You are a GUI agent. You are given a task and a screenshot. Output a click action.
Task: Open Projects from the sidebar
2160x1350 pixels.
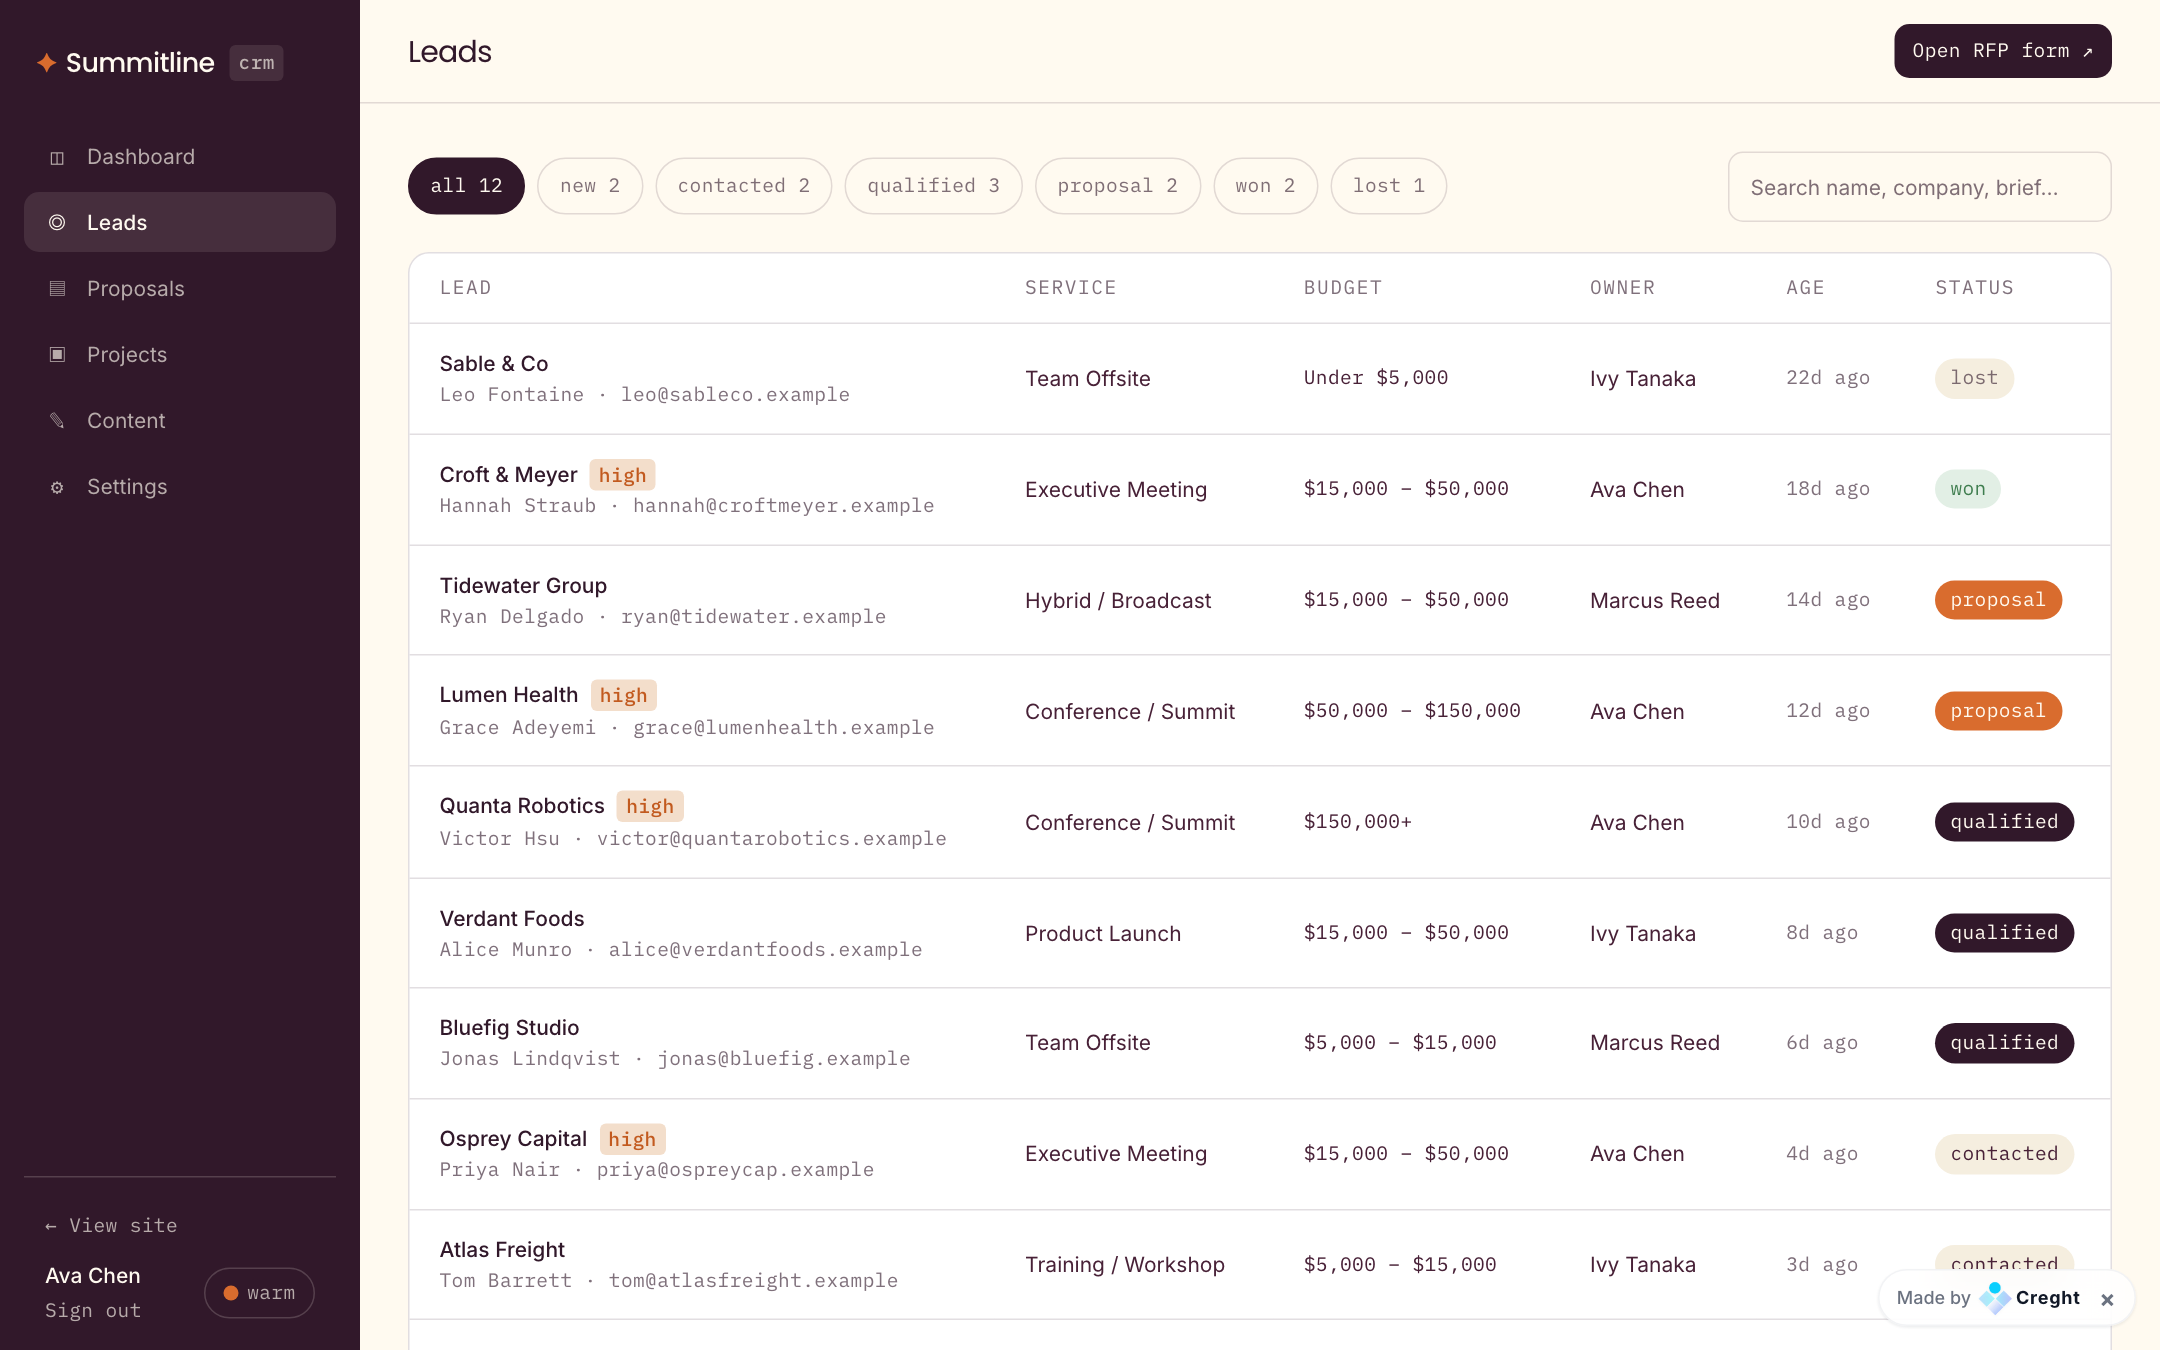point(180,355)
